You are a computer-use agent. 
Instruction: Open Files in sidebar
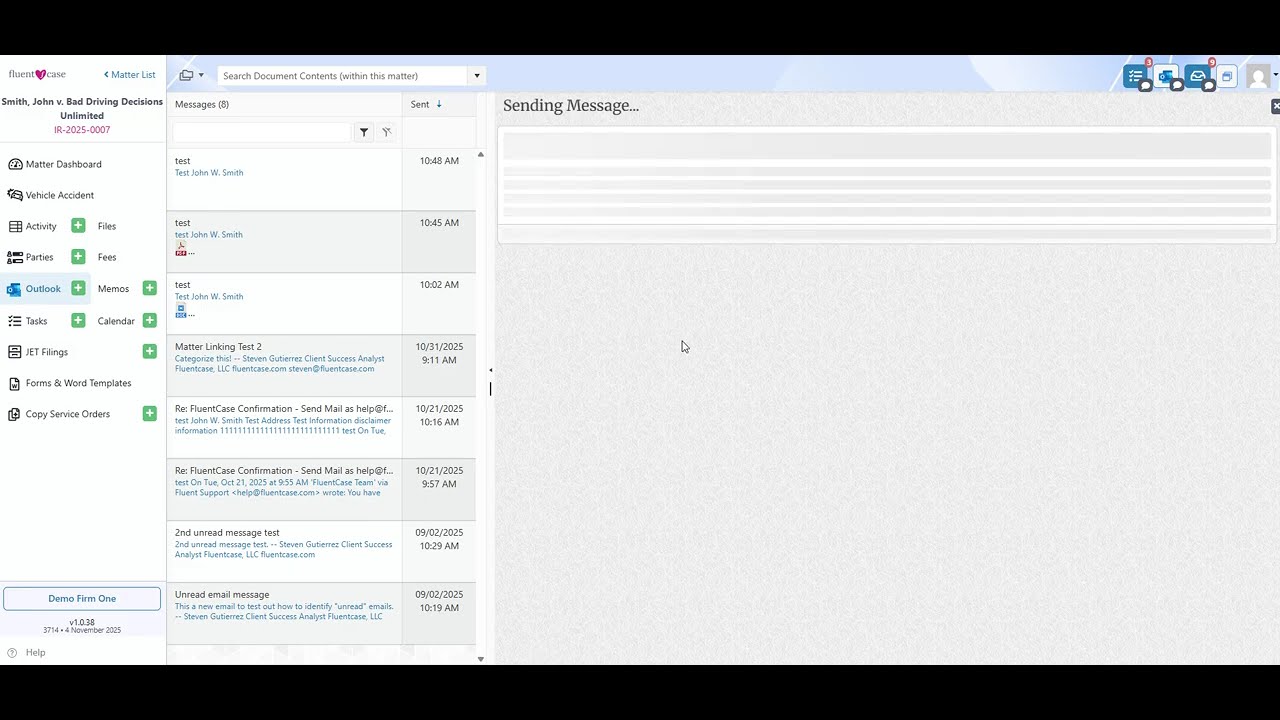pos(107,226)
